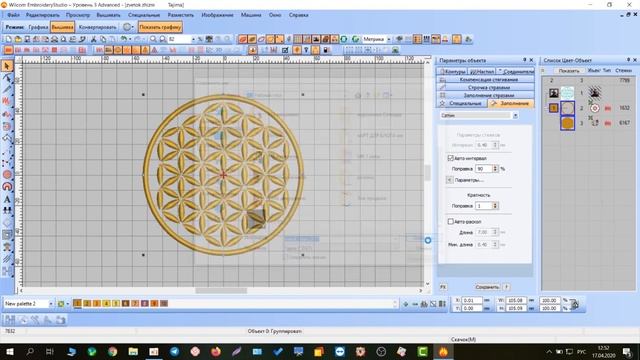
Task: Enable the Авто раскол checkbox
Action: 450,221
